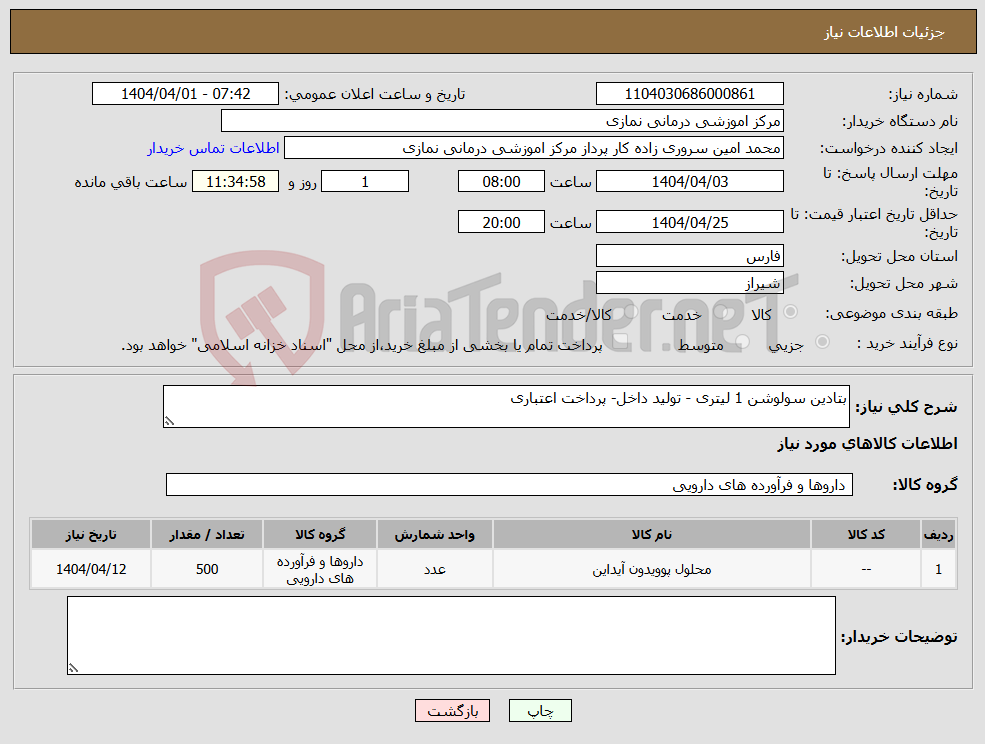Image resolution: width=985 pixels, height=744 pixels.
Task: Click the deadline time field 08:00
Action: coord(501,182)
